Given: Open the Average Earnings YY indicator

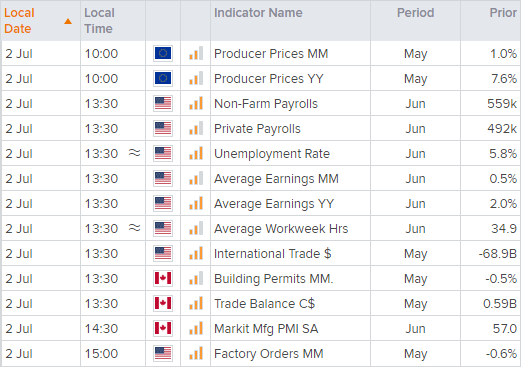Looking at the screenshot, I should (274, 204).
